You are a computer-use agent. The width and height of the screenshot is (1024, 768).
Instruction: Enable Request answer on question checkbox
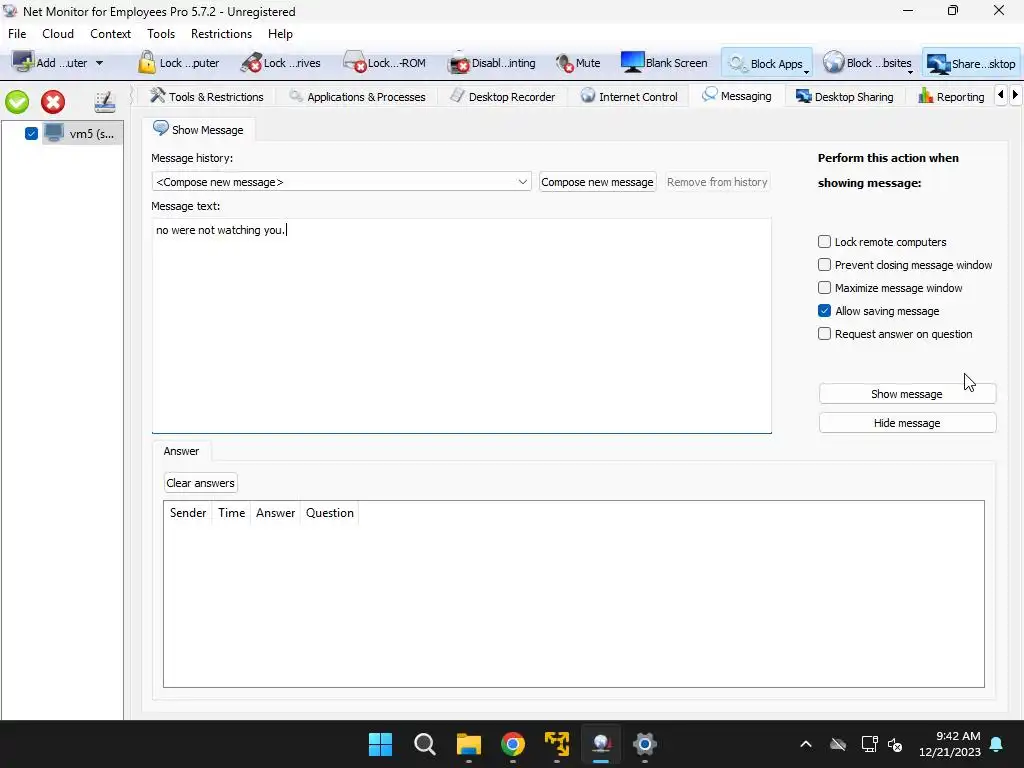tap(824, 334)
